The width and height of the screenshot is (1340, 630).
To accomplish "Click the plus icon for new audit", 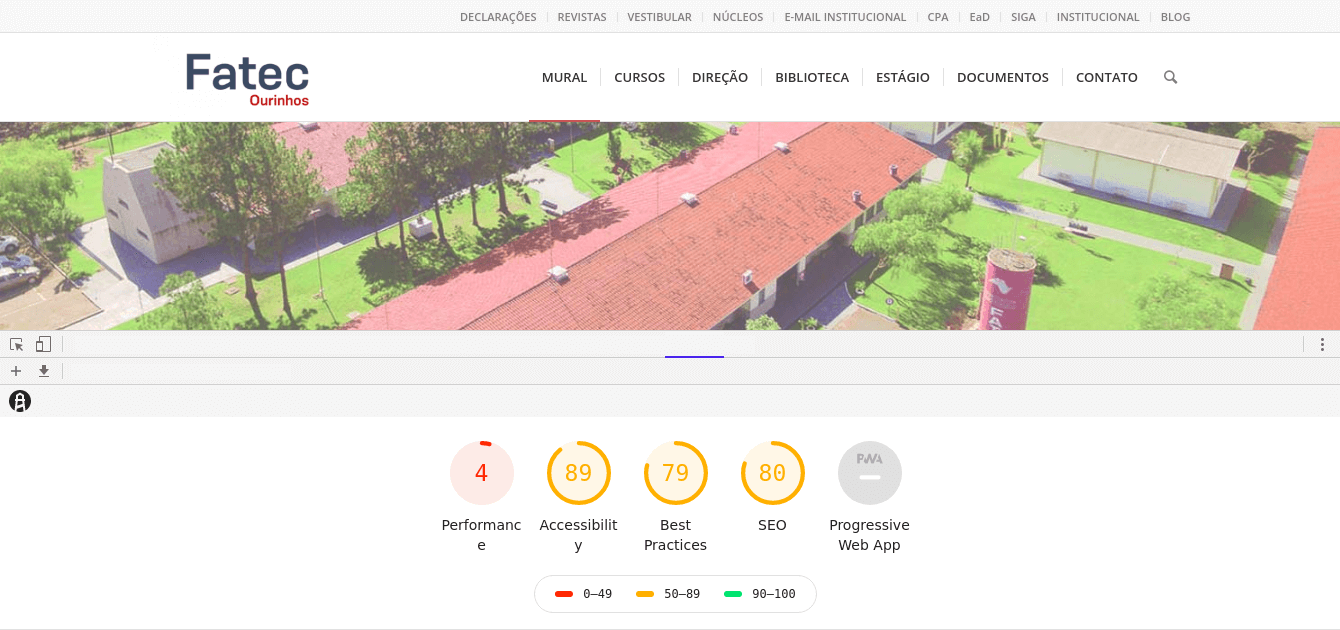I will point(16,371).
